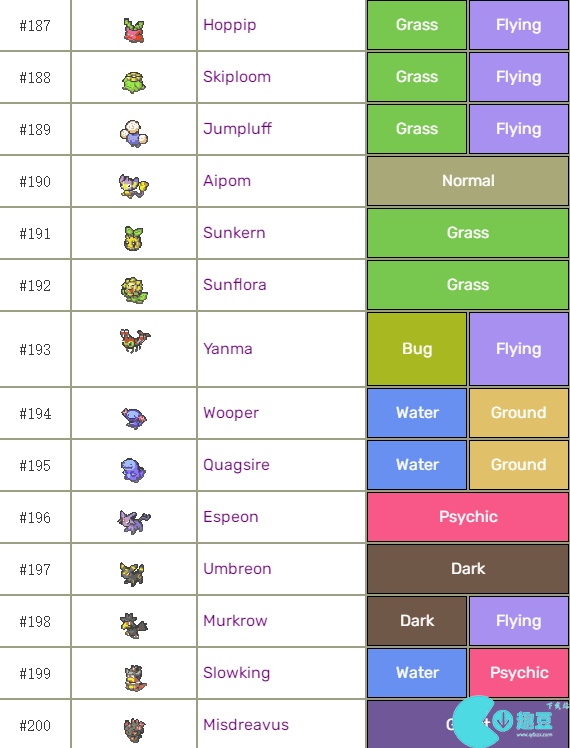Select Slowking's Water type badge
This screenshot has width=570, height=748.
click(x=417, y=673)
